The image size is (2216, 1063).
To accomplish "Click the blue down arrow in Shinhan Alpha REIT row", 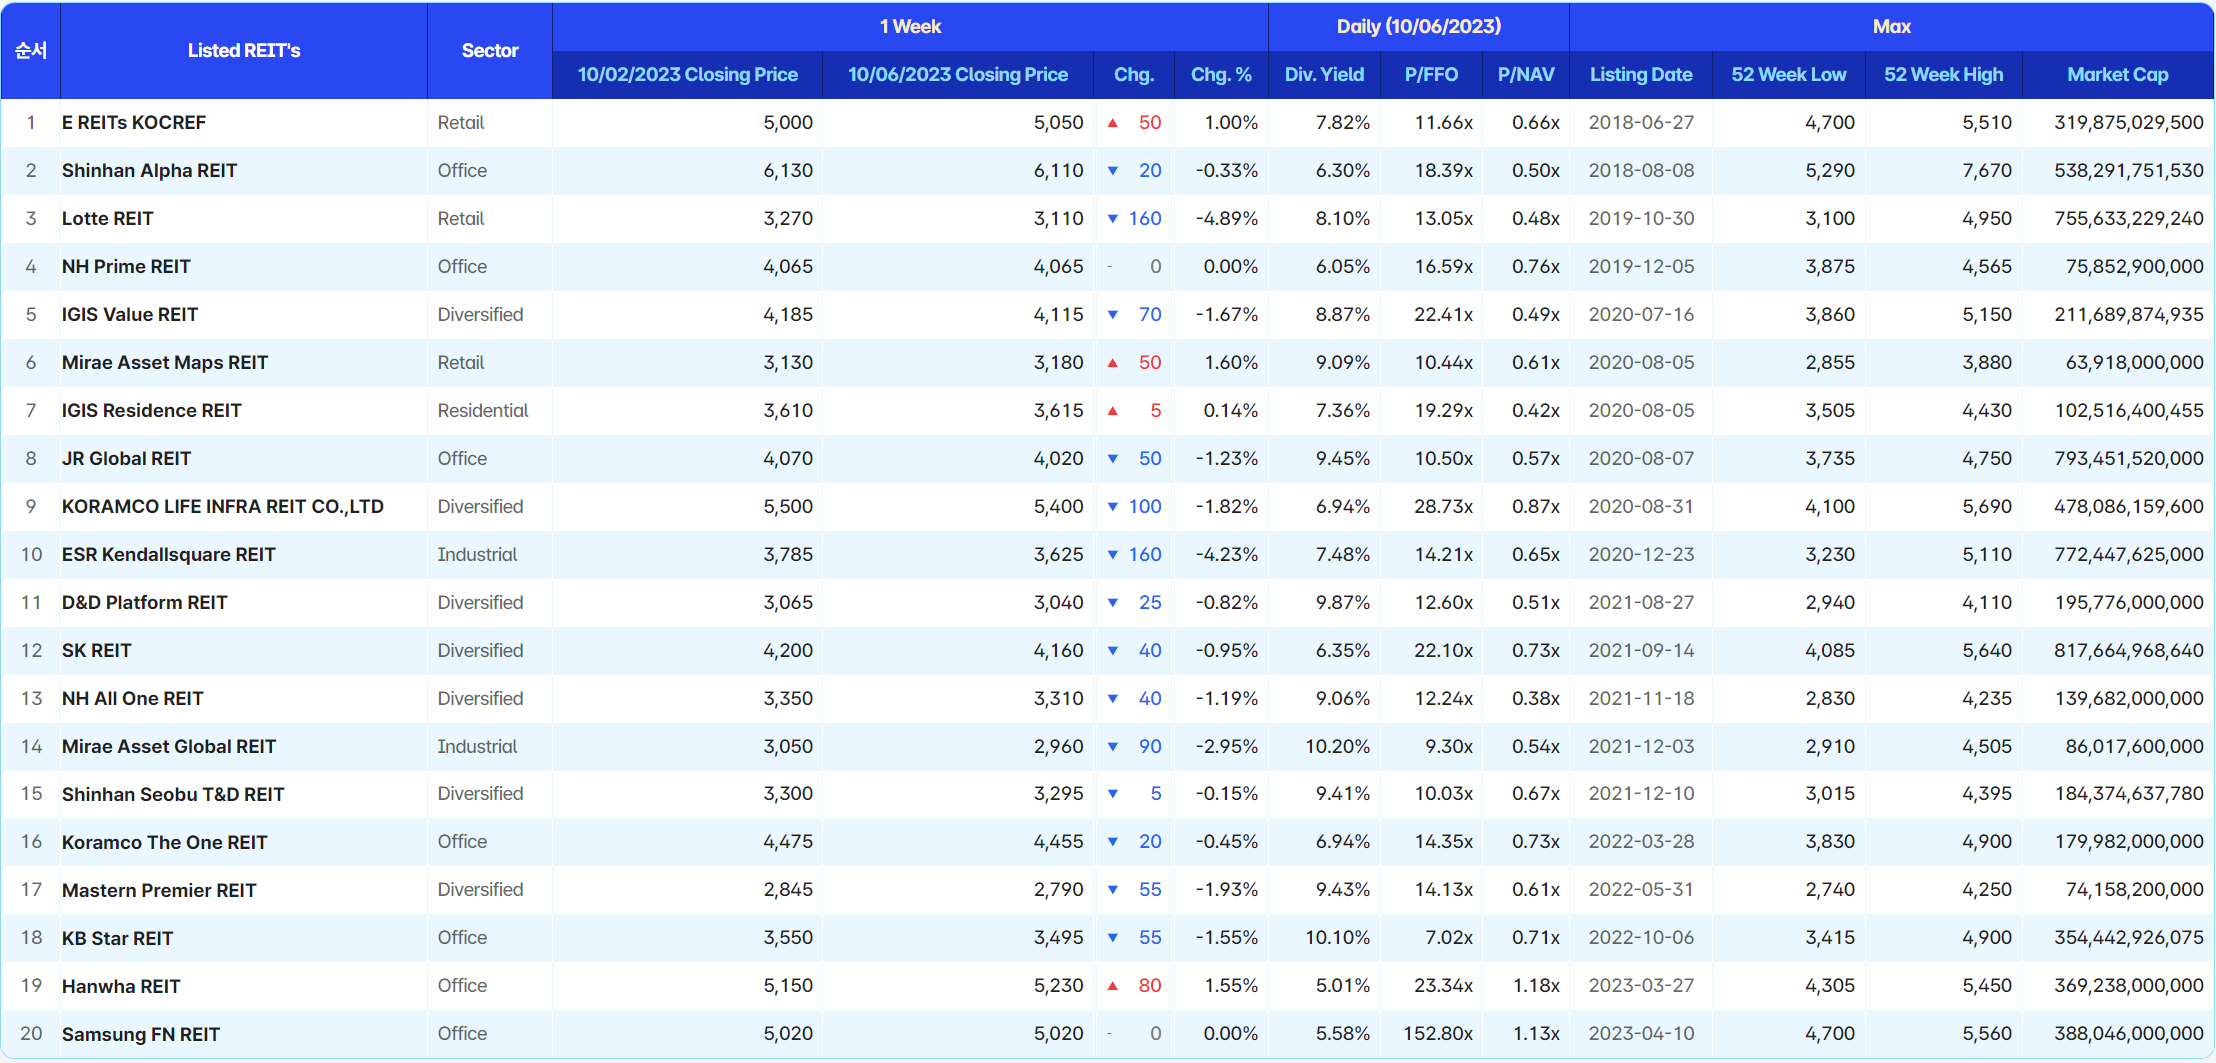I will click(x=1112, y=171).
